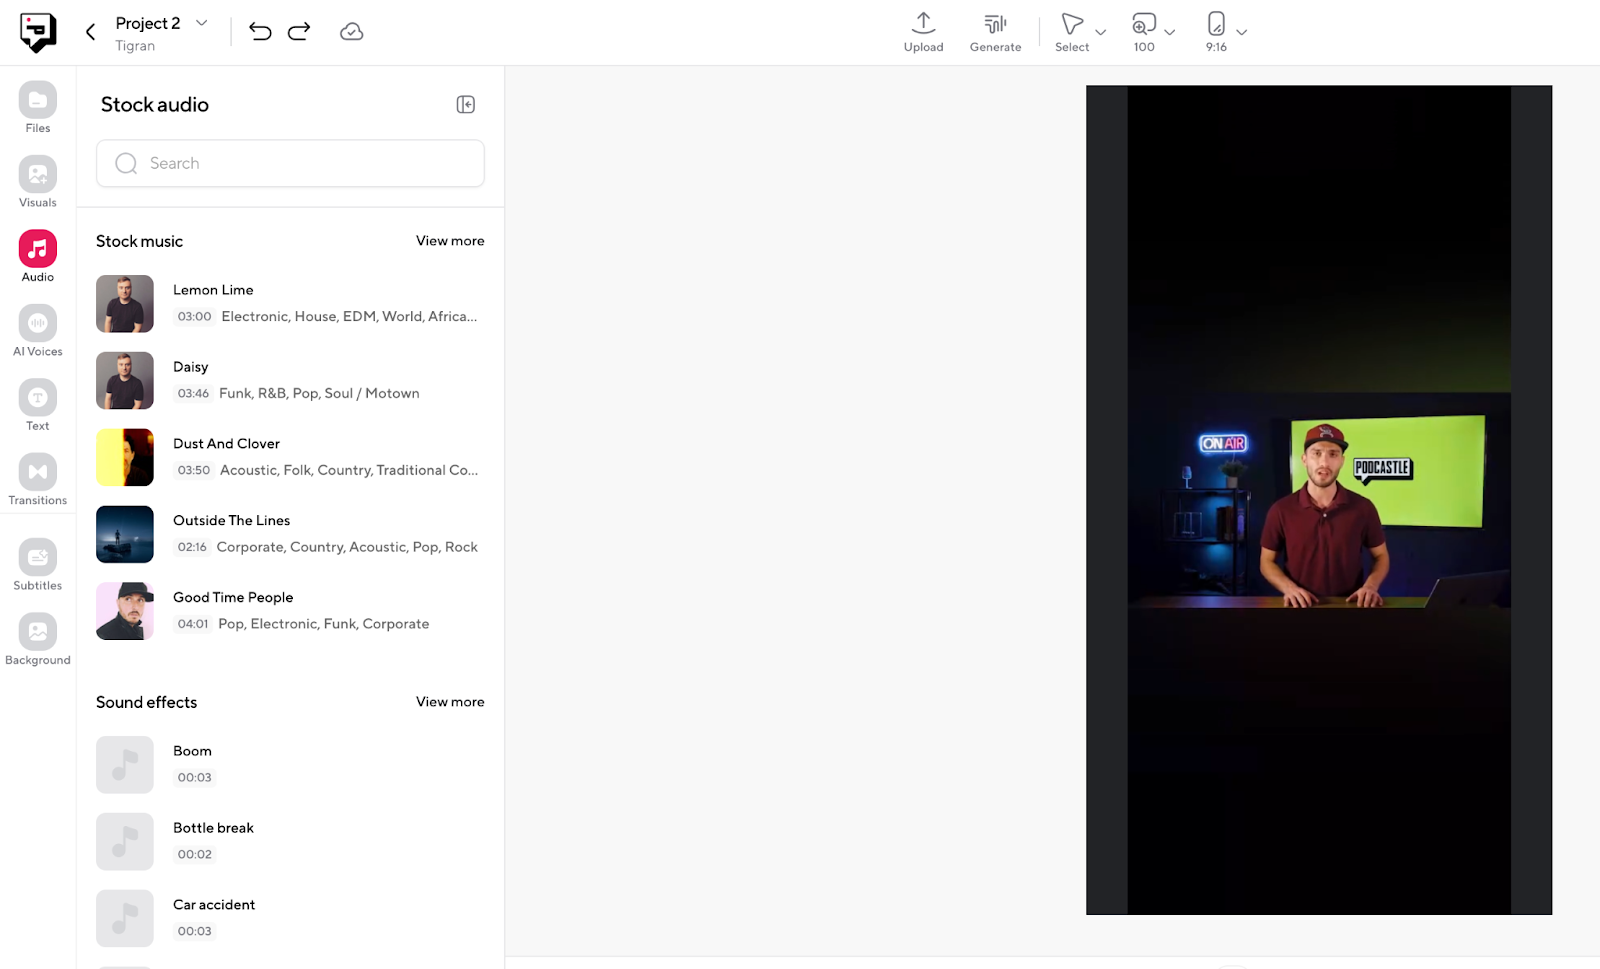Image resolution: width=1600 pixels, height=969 pixels.
Task: Select the Outside The Lines title
Action: 231,521
